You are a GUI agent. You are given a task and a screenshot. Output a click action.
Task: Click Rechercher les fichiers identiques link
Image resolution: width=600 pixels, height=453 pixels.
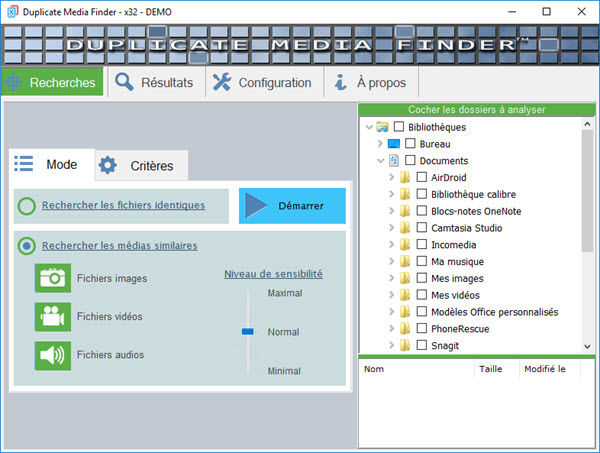(124, 205)
